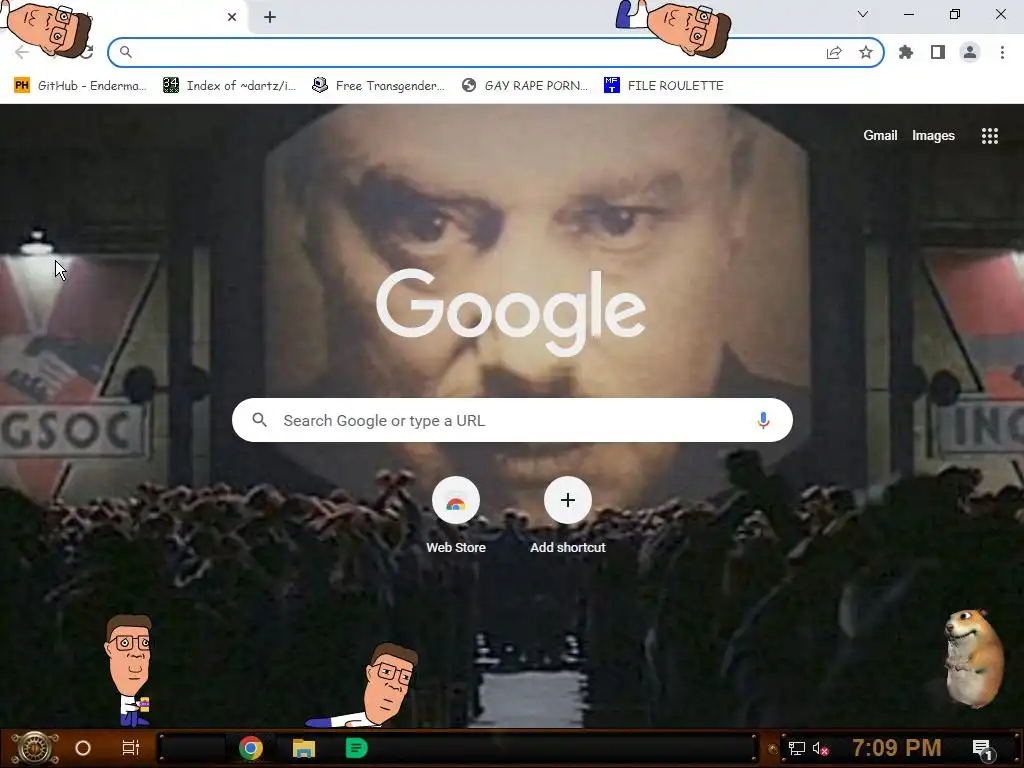Open Task View on the taskbar
The height and width of the screenshot is (768, 1024).
pyautogui.click(x=131, y=748)
